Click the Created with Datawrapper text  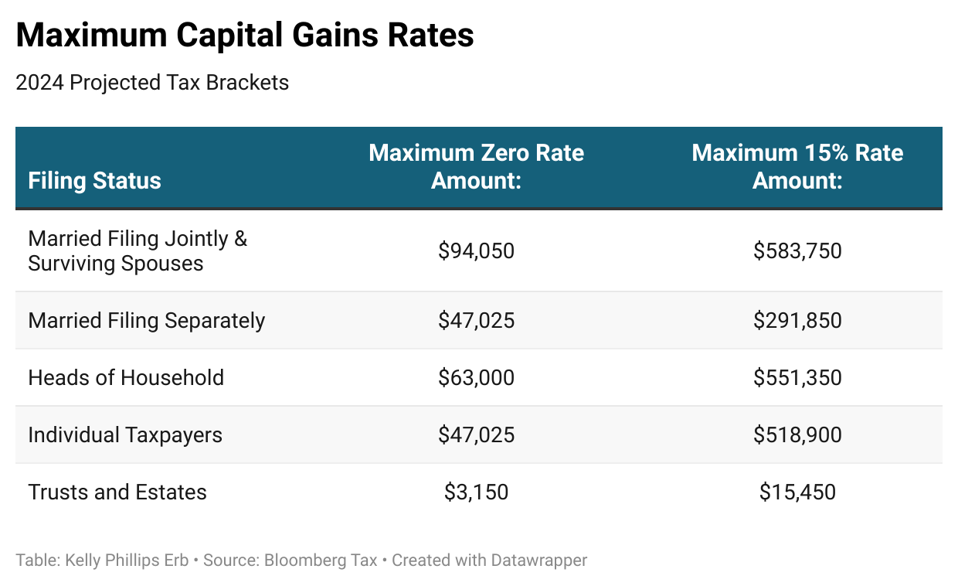point(489,560)
